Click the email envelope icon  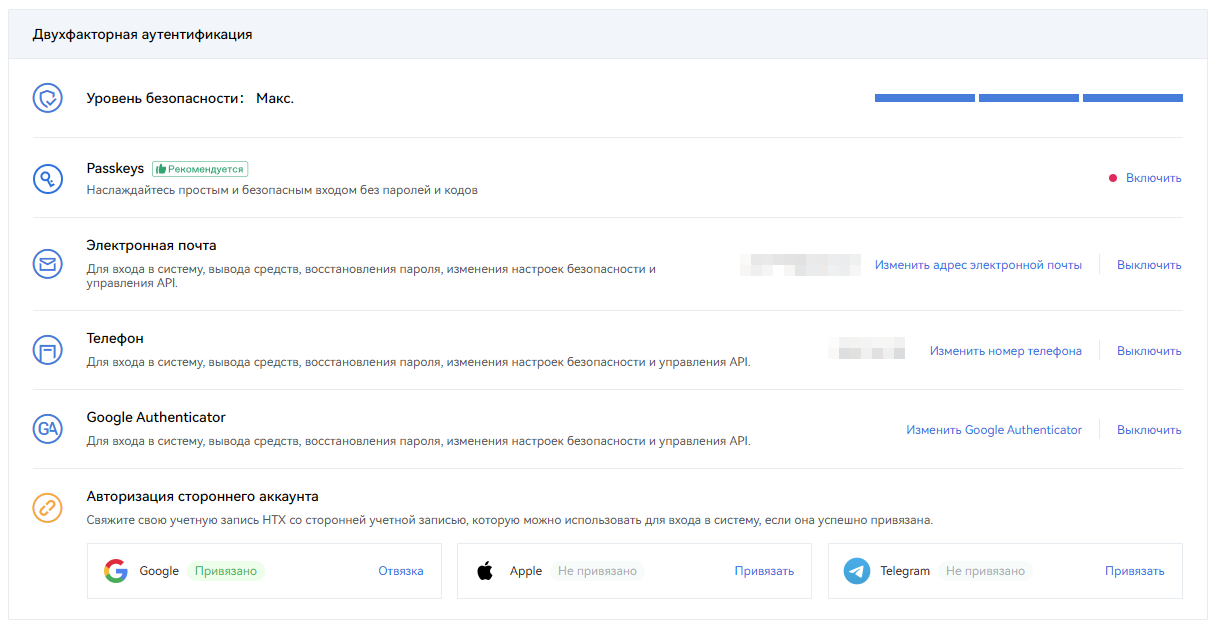tap(48, 265)
